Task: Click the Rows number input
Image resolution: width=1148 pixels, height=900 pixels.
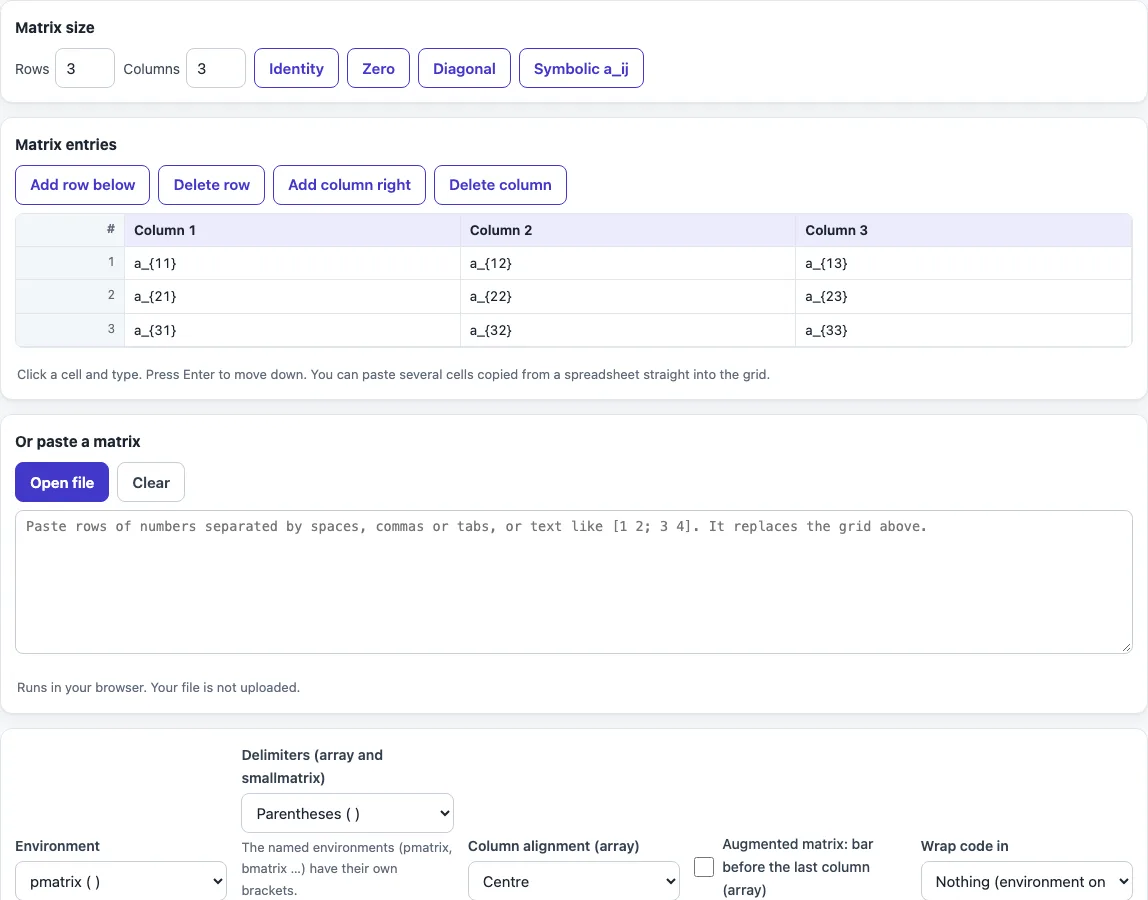Action: click(85, 68)
